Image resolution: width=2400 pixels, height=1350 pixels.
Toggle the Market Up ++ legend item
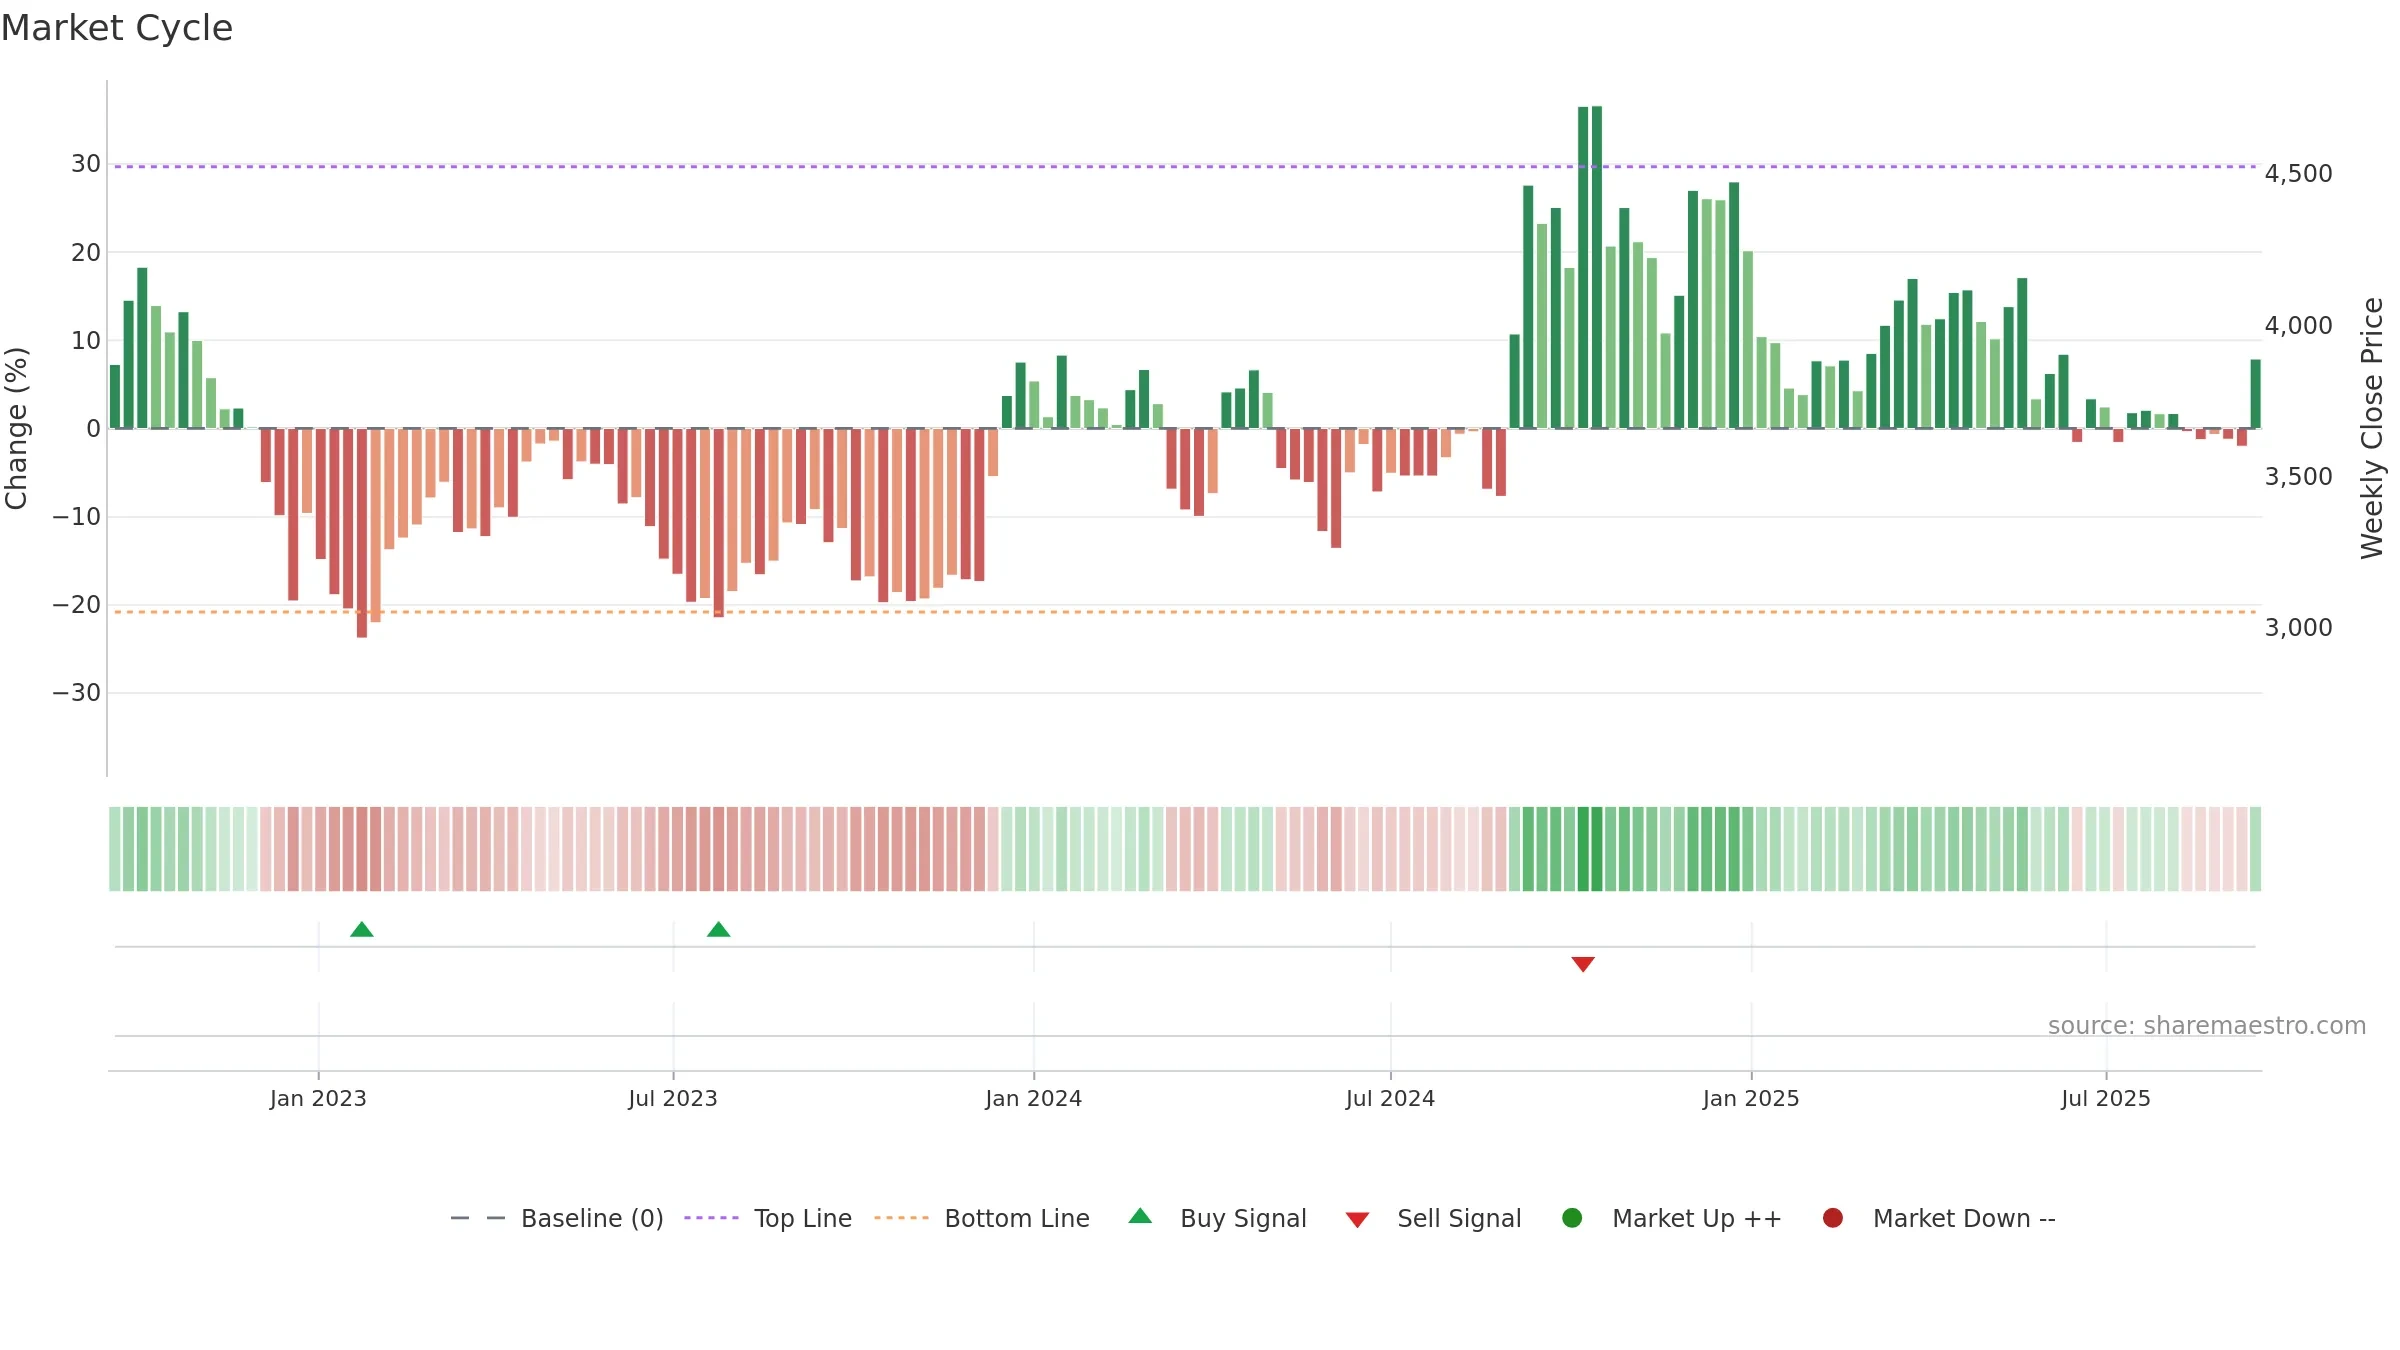pos(1671,1218)
